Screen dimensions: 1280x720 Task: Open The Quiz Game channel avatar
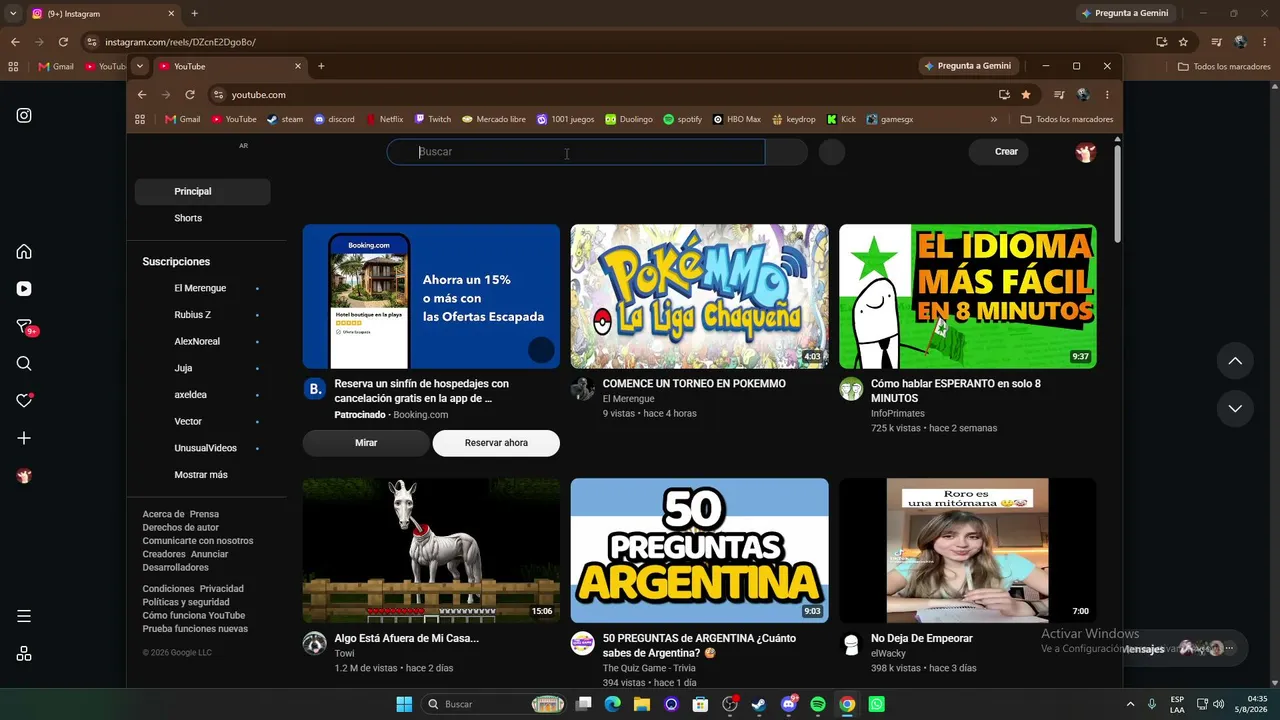(582, 643)
